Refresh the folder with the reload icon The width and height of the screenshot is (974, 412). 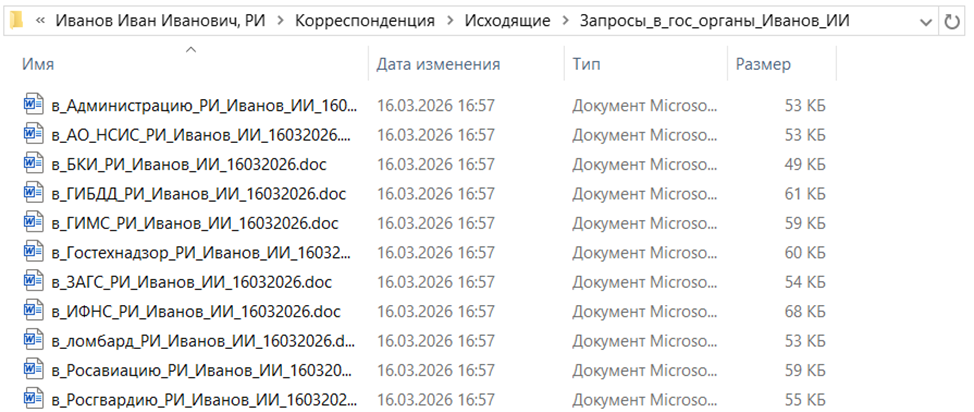tap(950, 20)
